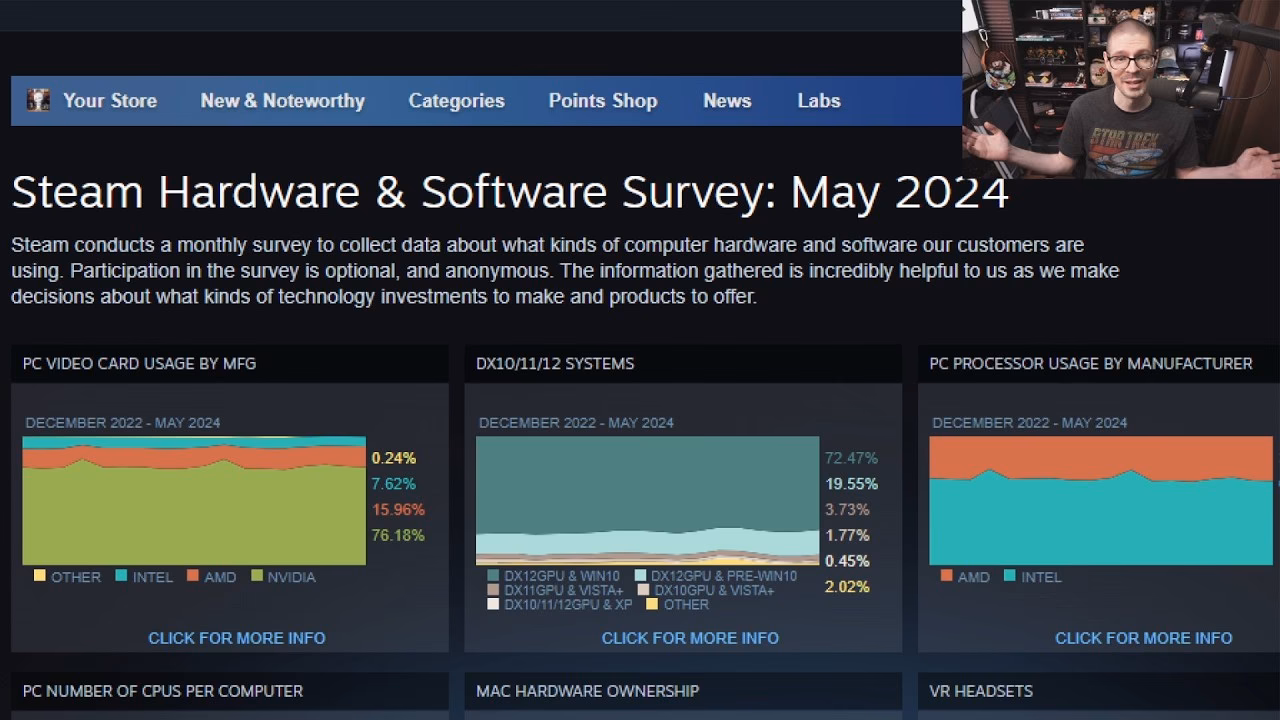Select the DX11GPU & VISTA+ legend swatch
The width and height of the screenshot is (1280, 720).
point(493,590)
